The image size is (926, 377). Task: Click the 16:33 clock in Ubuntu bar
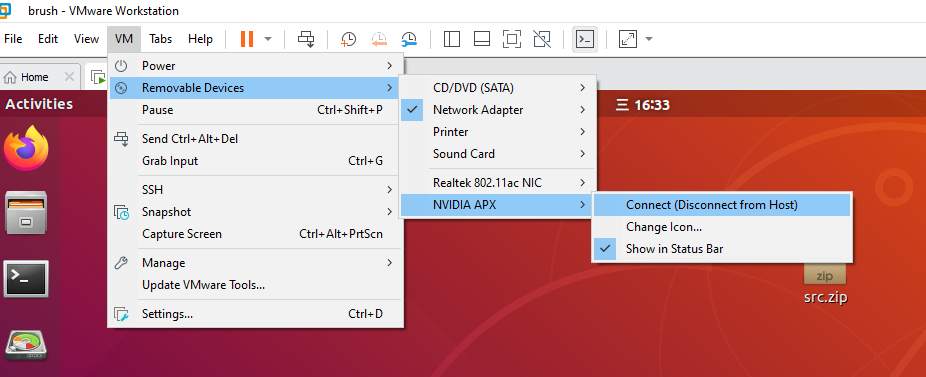pyautogui.click(x=643, y=106)
